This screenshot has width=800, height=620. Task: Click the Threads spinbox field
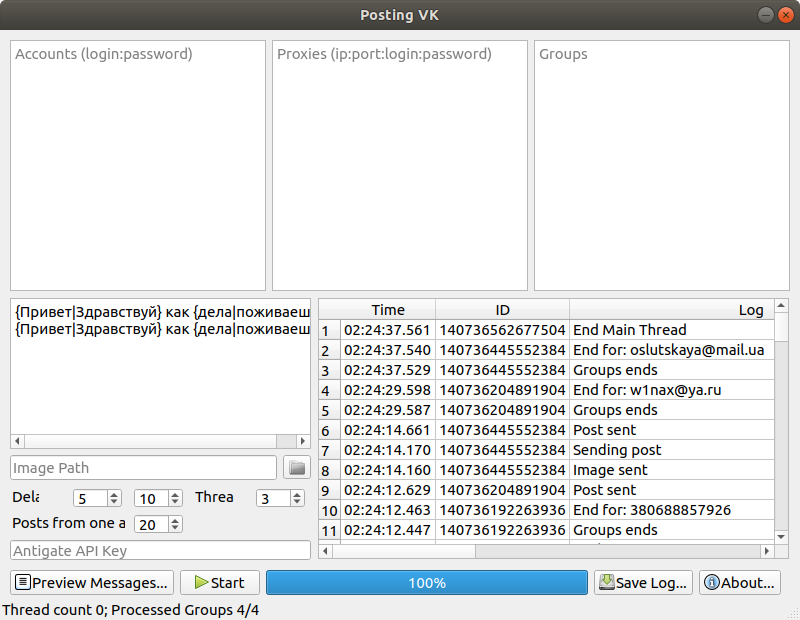pos(273,499)
